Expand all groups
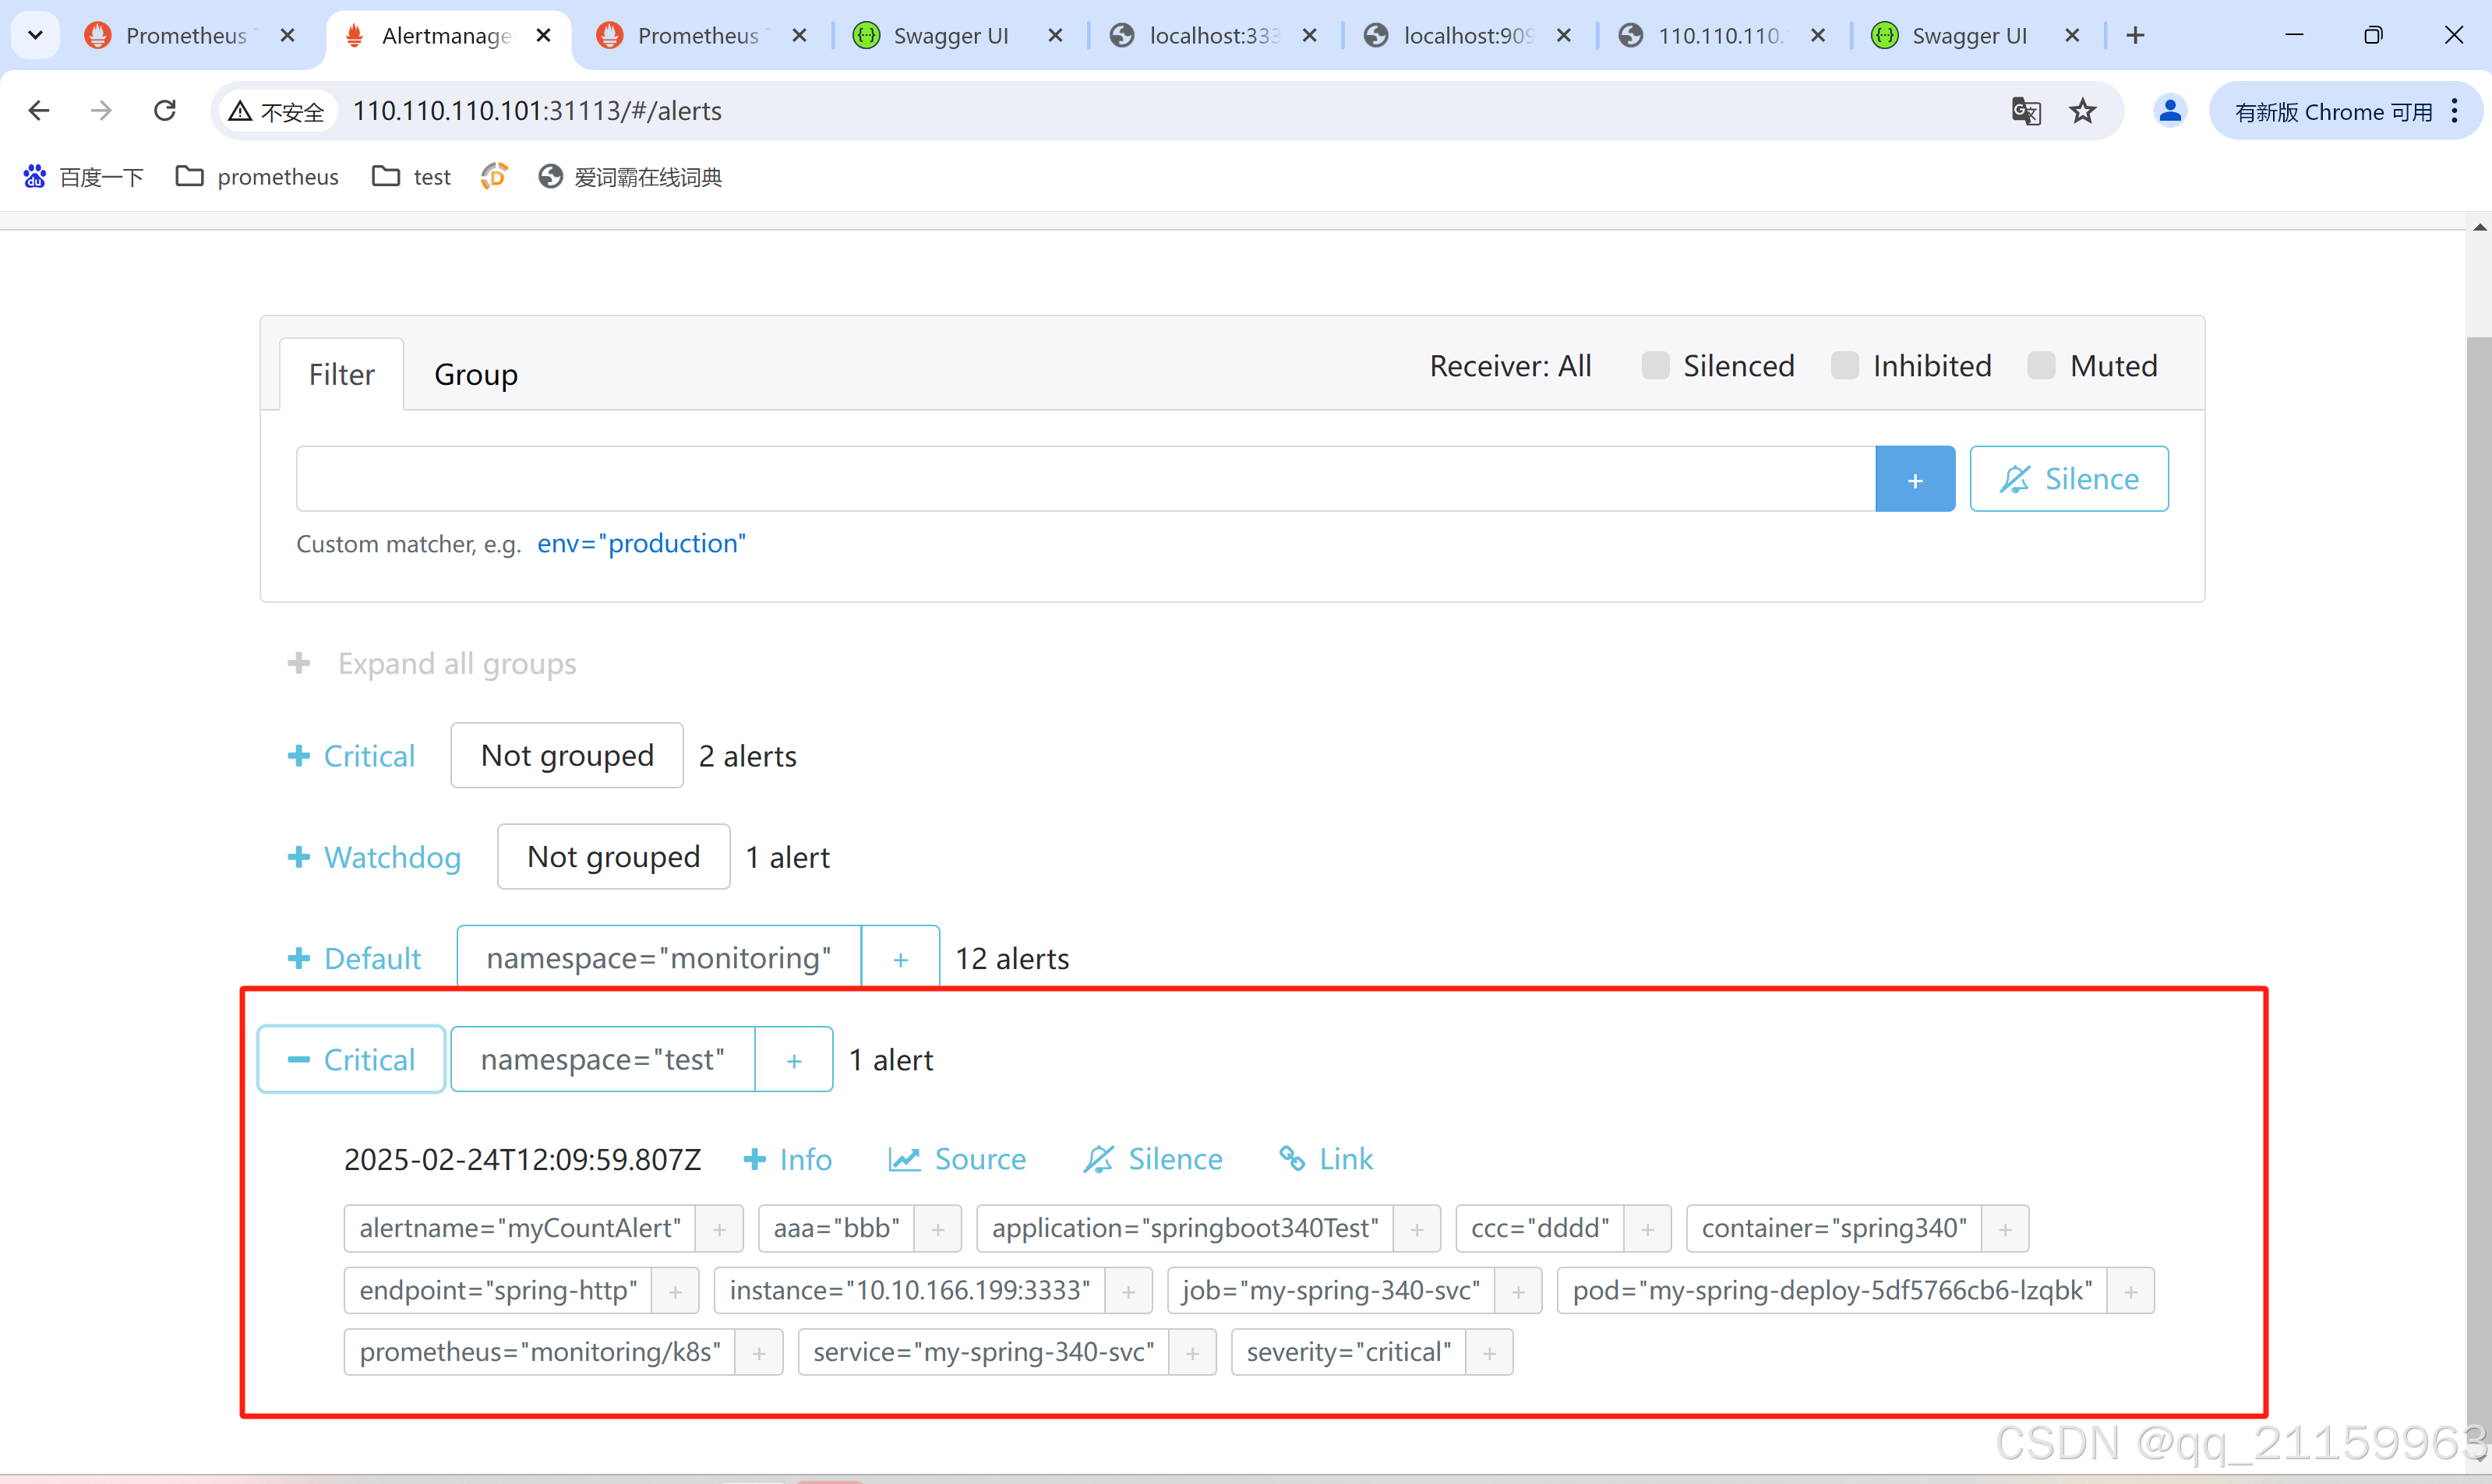 pos(432,663)
